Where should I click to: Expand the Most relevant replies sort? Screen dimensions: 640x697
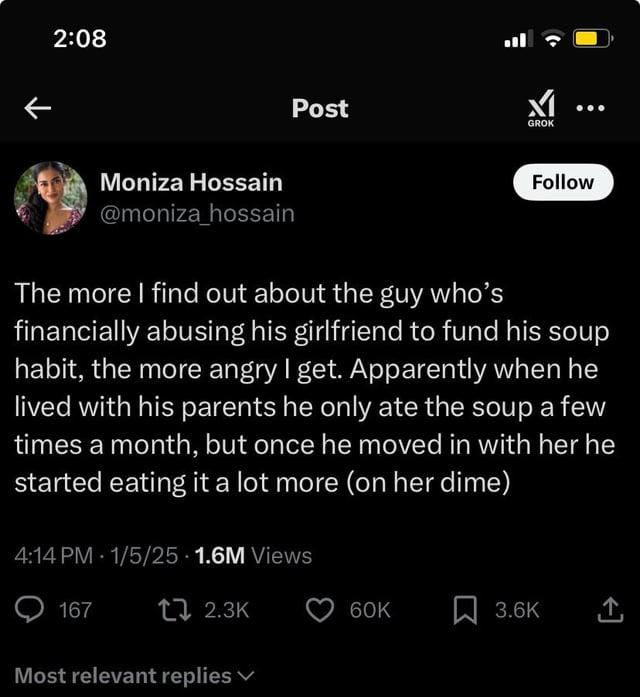pos(135,675)
